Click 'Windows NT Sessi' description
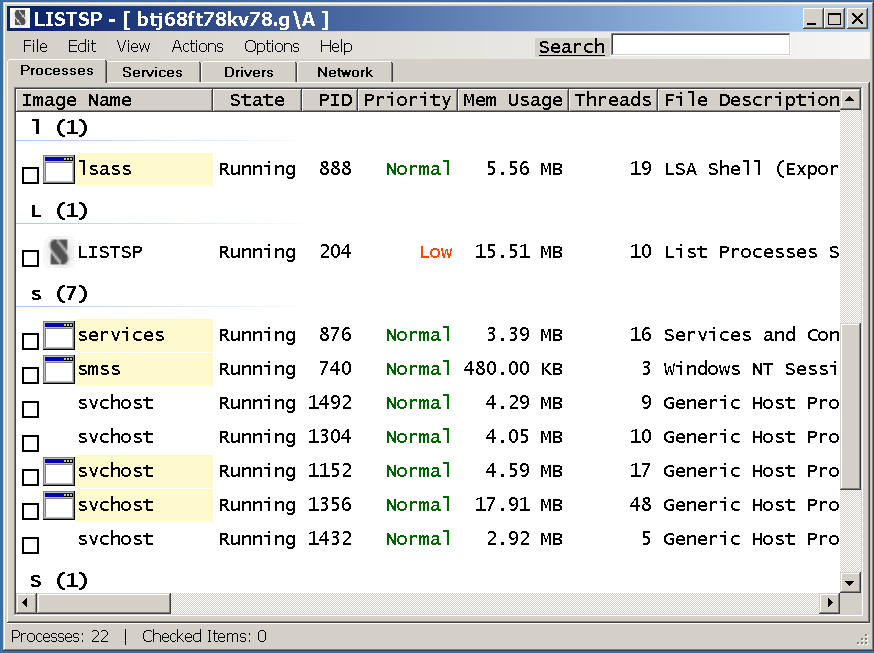Viewport: 874px width, 653px height. 750,369
